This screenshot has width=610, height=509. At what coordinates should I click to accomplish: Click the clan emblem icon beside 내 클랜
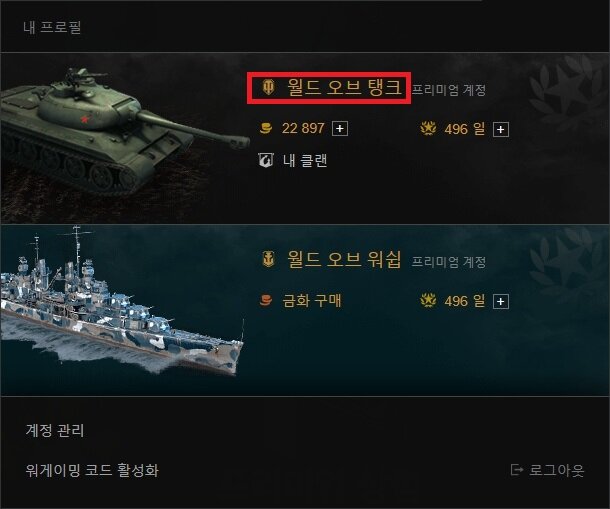pos(266,160)
